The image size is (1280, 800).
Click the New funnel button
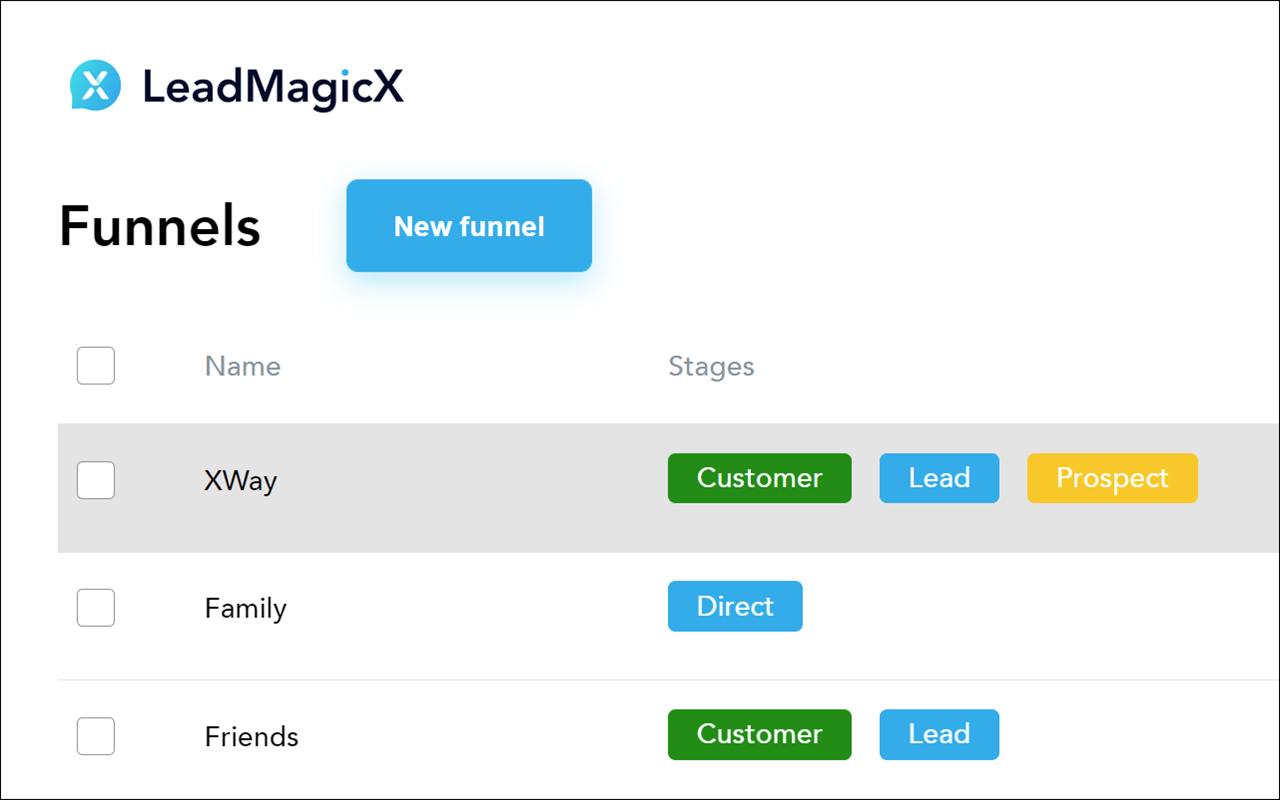click(468, 226)
